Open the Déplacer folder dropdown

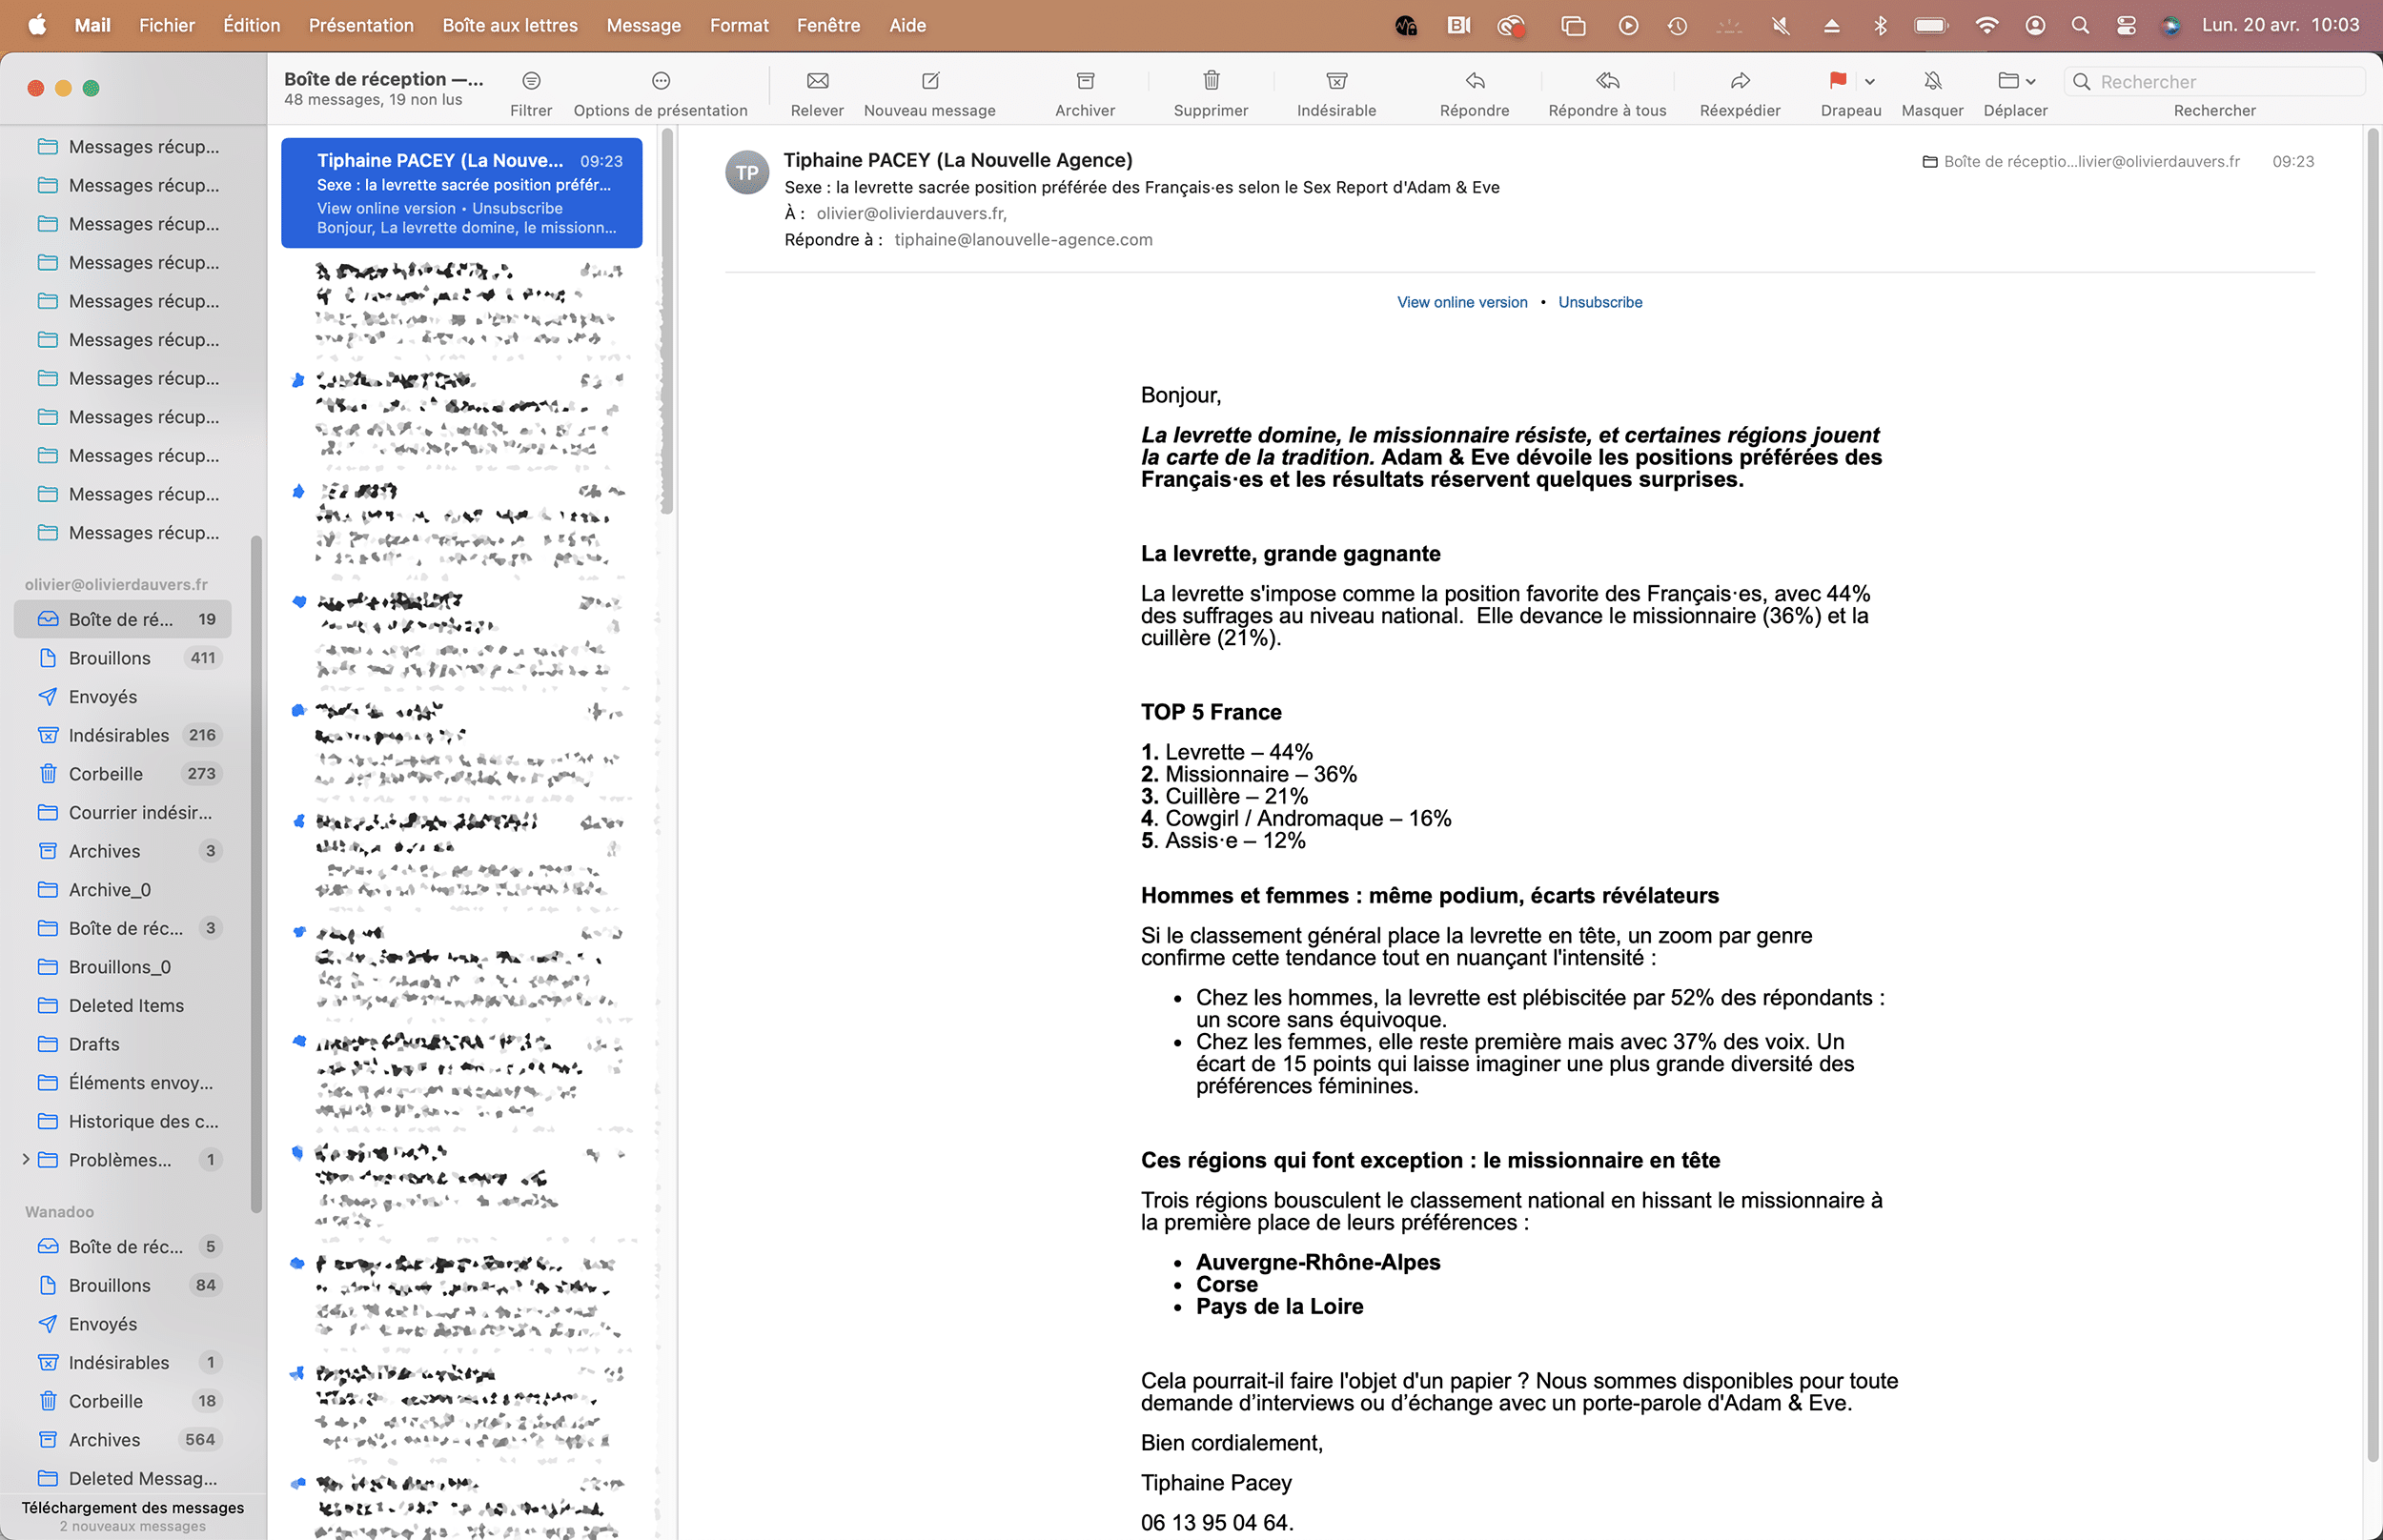(x=2016, y=80)
